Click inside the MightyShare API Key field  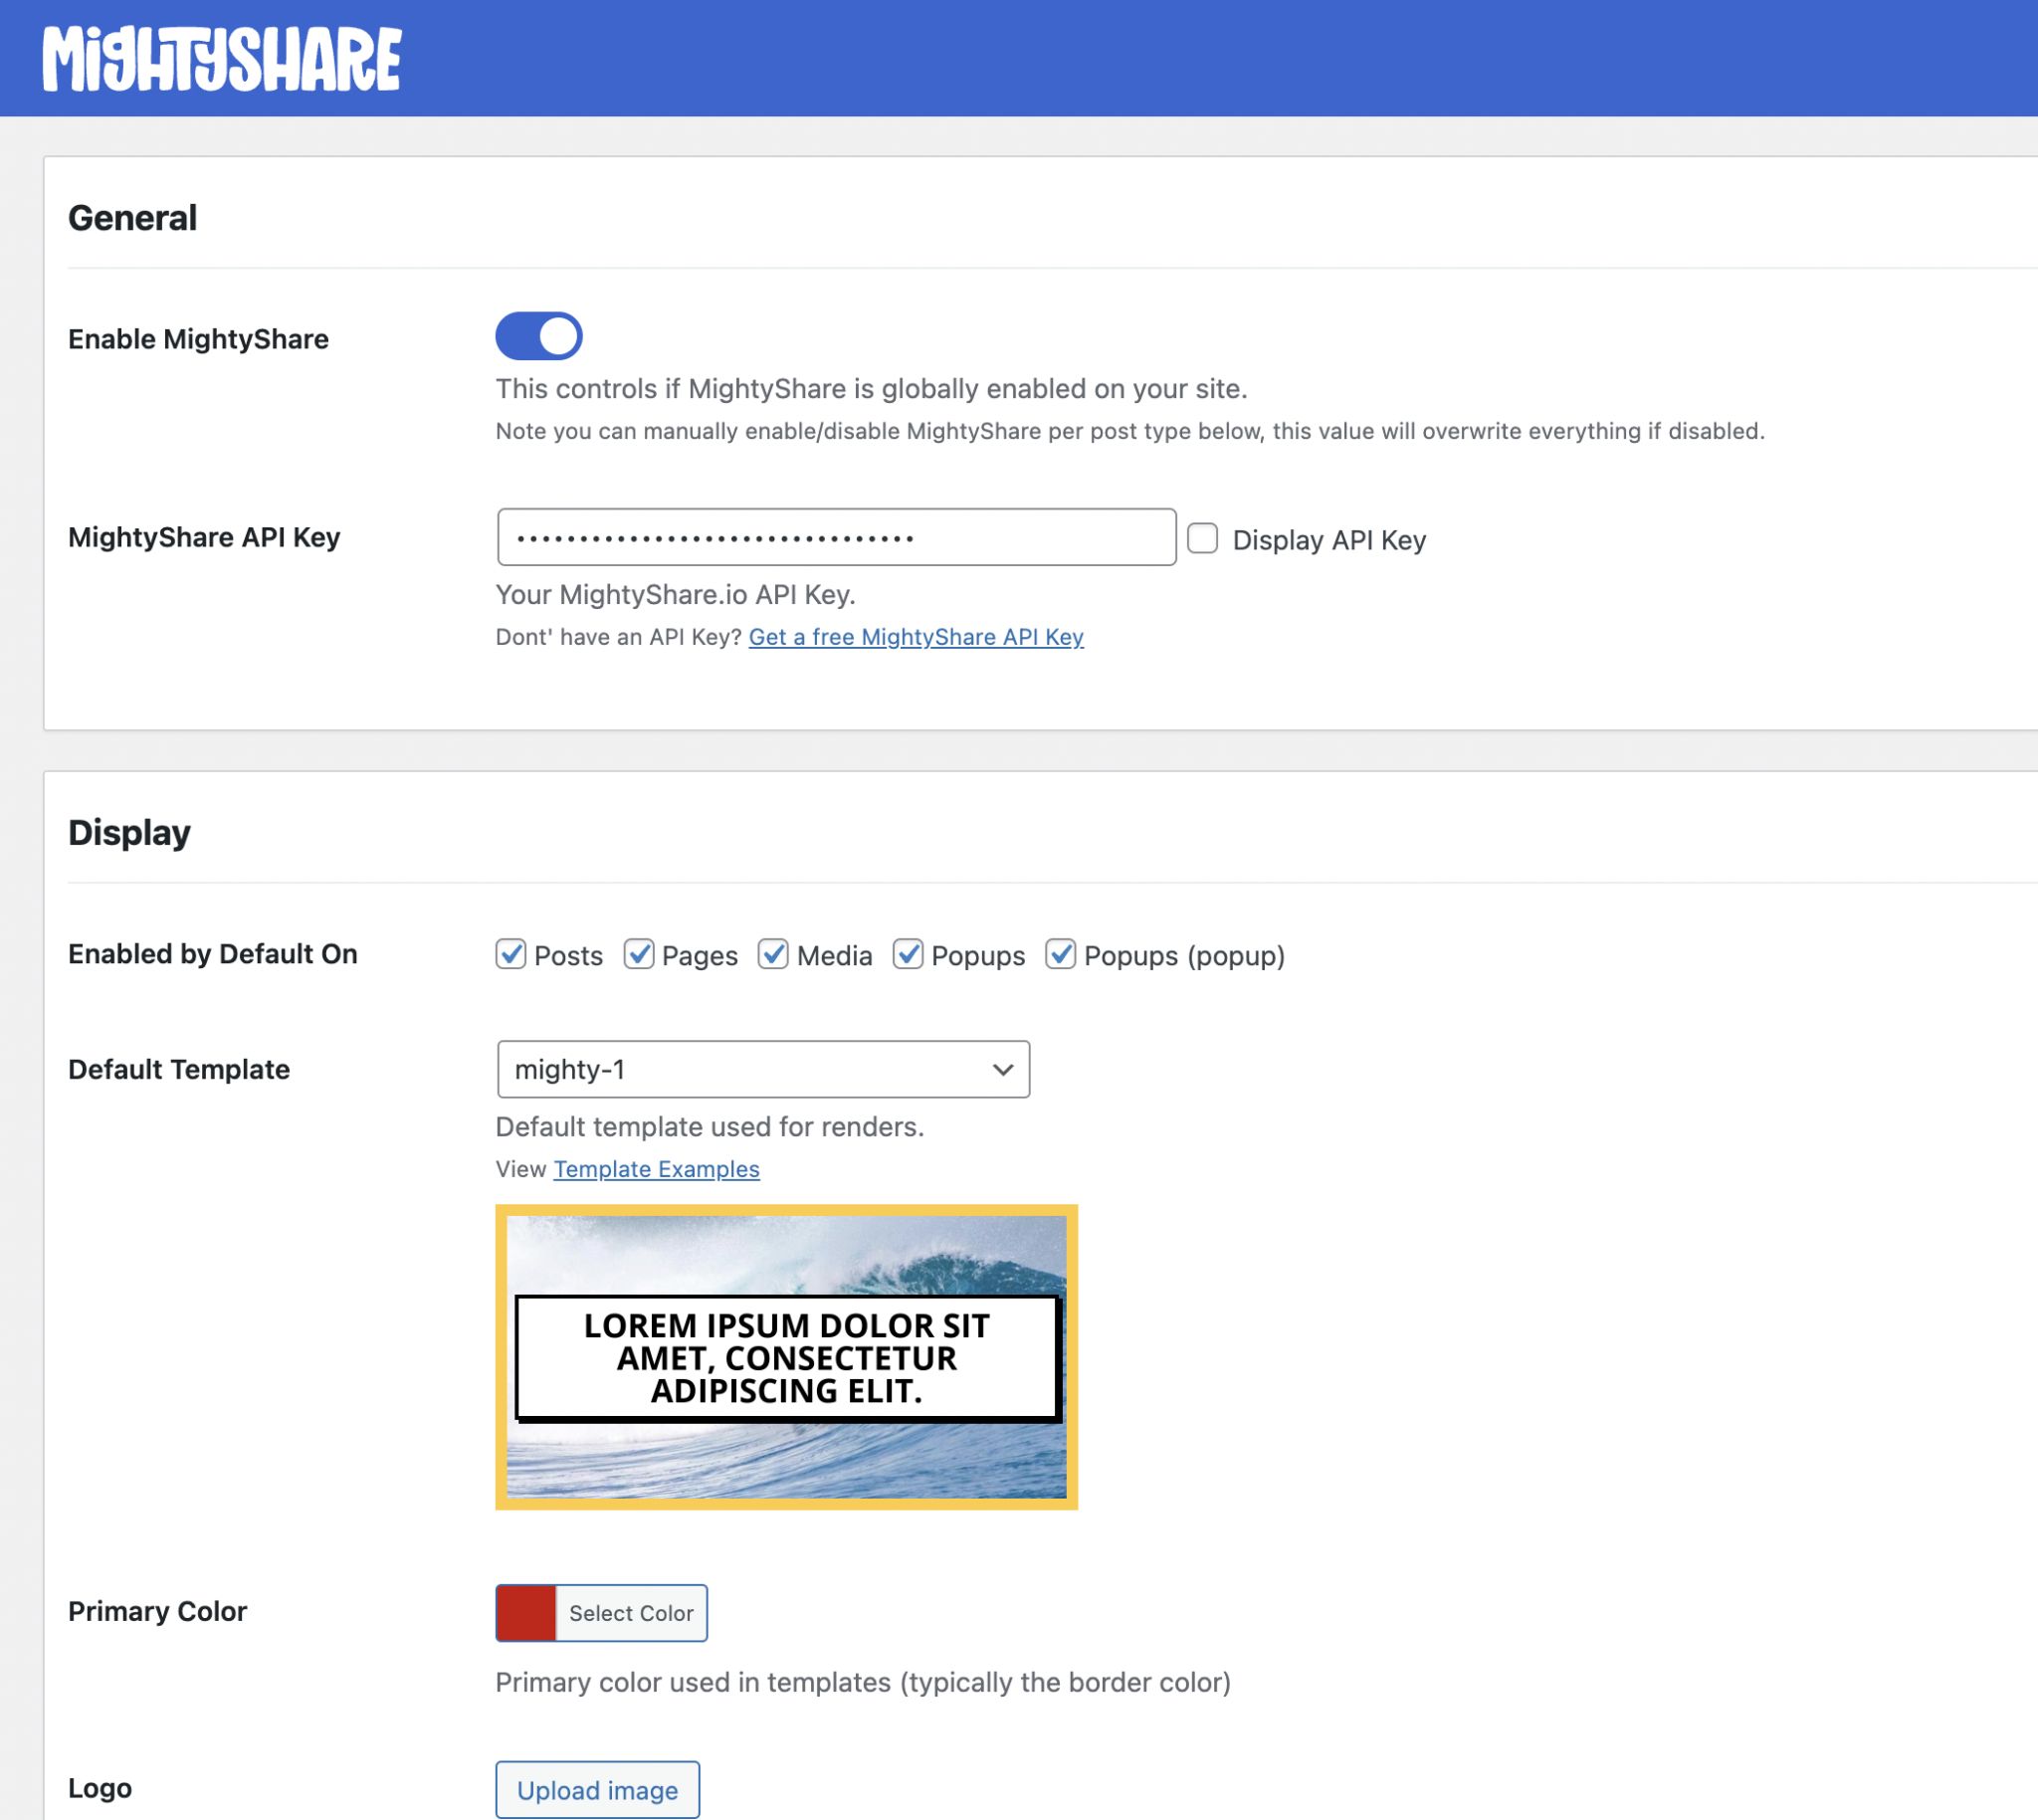pyautogui.click(x=837, y=537)
